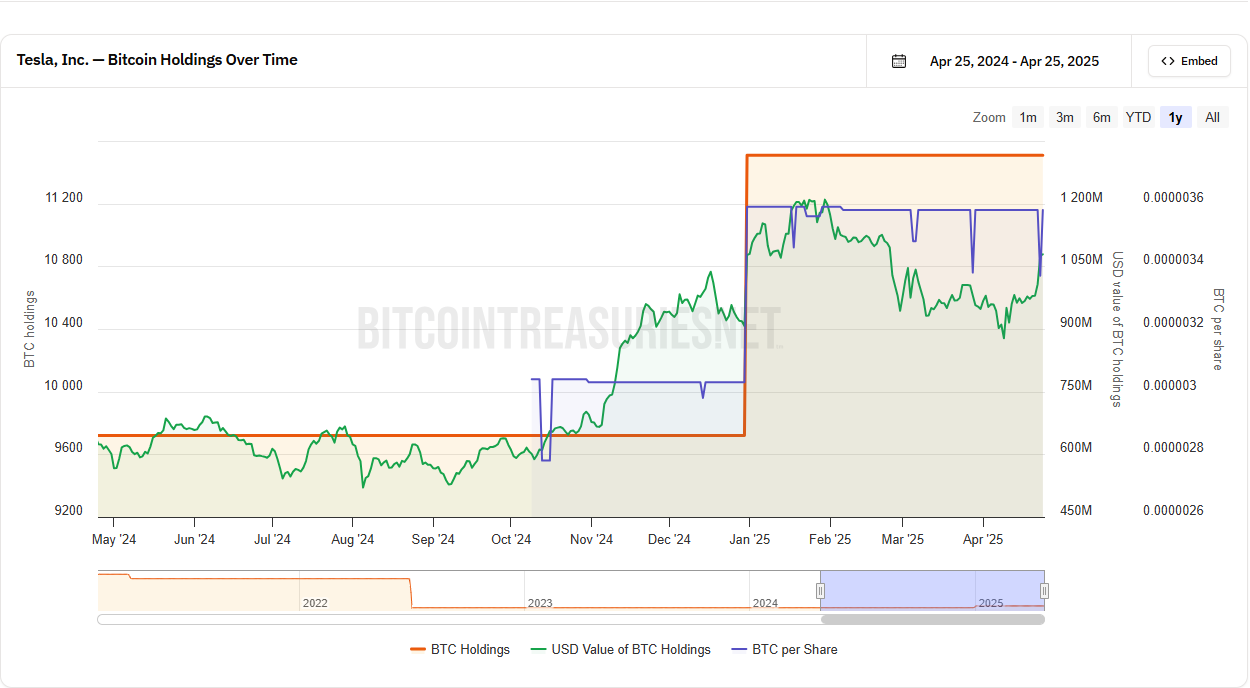Set chart zoom to 6m
The image size is (1250, 688).
click(x=1101, y=117)
